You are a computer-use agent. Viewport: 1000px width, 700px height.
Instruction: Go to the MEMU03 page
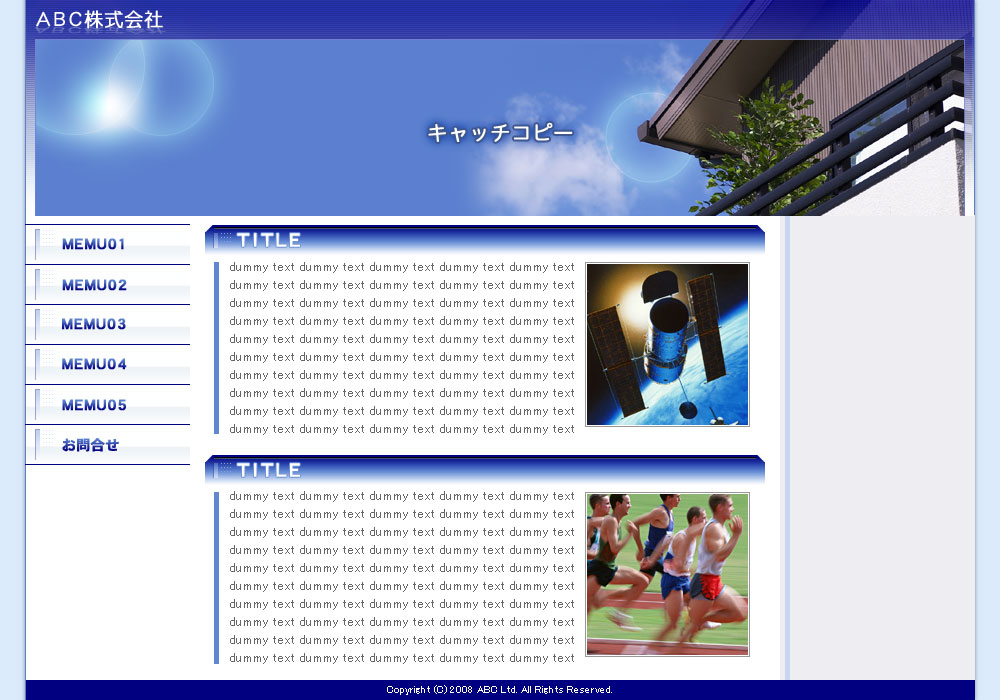[108, 324]
